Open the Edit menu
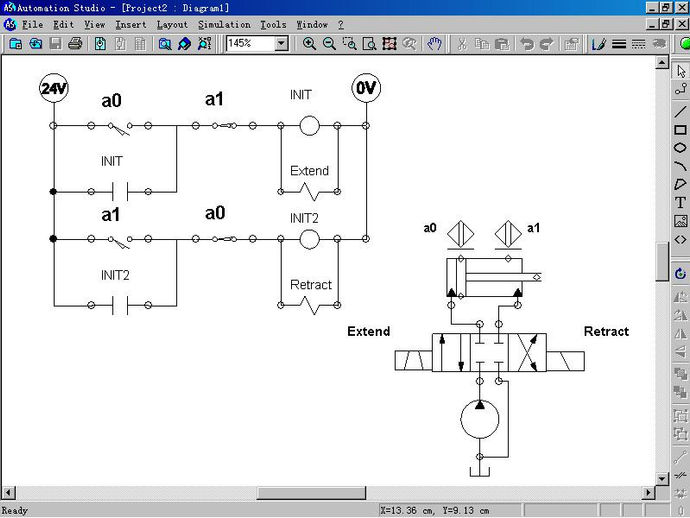This screenshot has height=518, width=690. (63, 25)
